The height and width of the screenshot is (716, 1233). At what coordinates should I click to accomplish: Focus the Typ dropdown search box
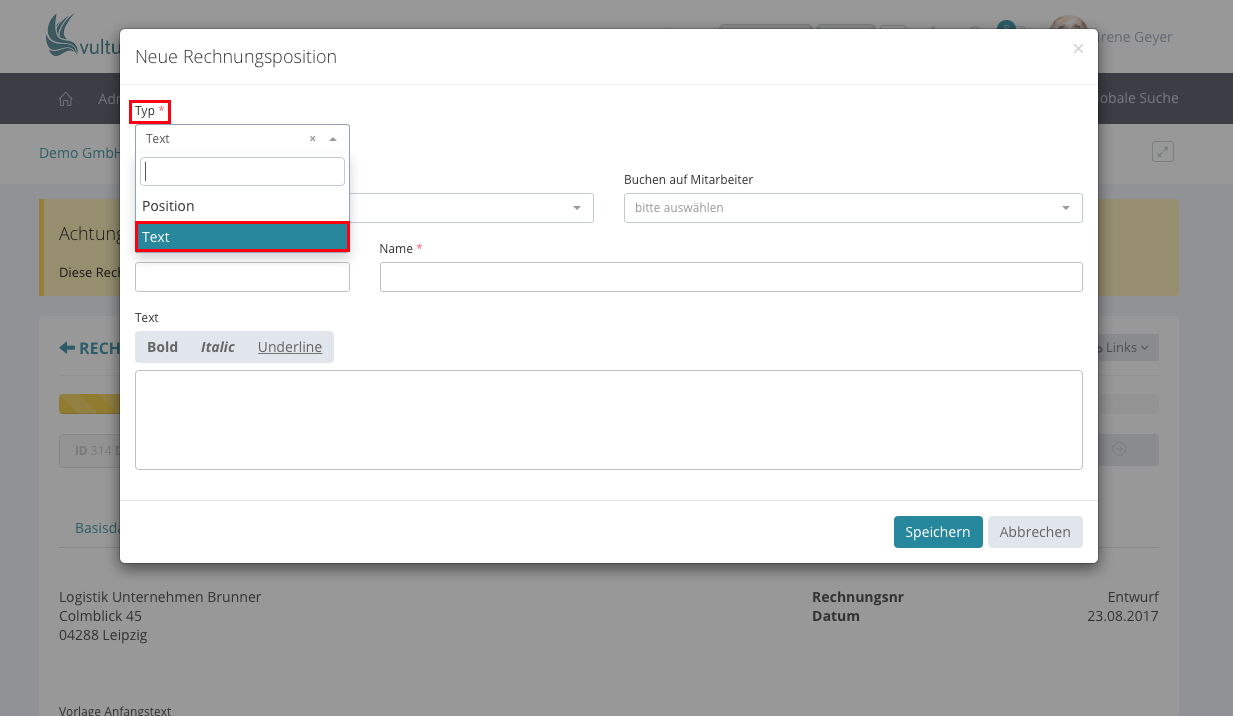pos(242,172)
